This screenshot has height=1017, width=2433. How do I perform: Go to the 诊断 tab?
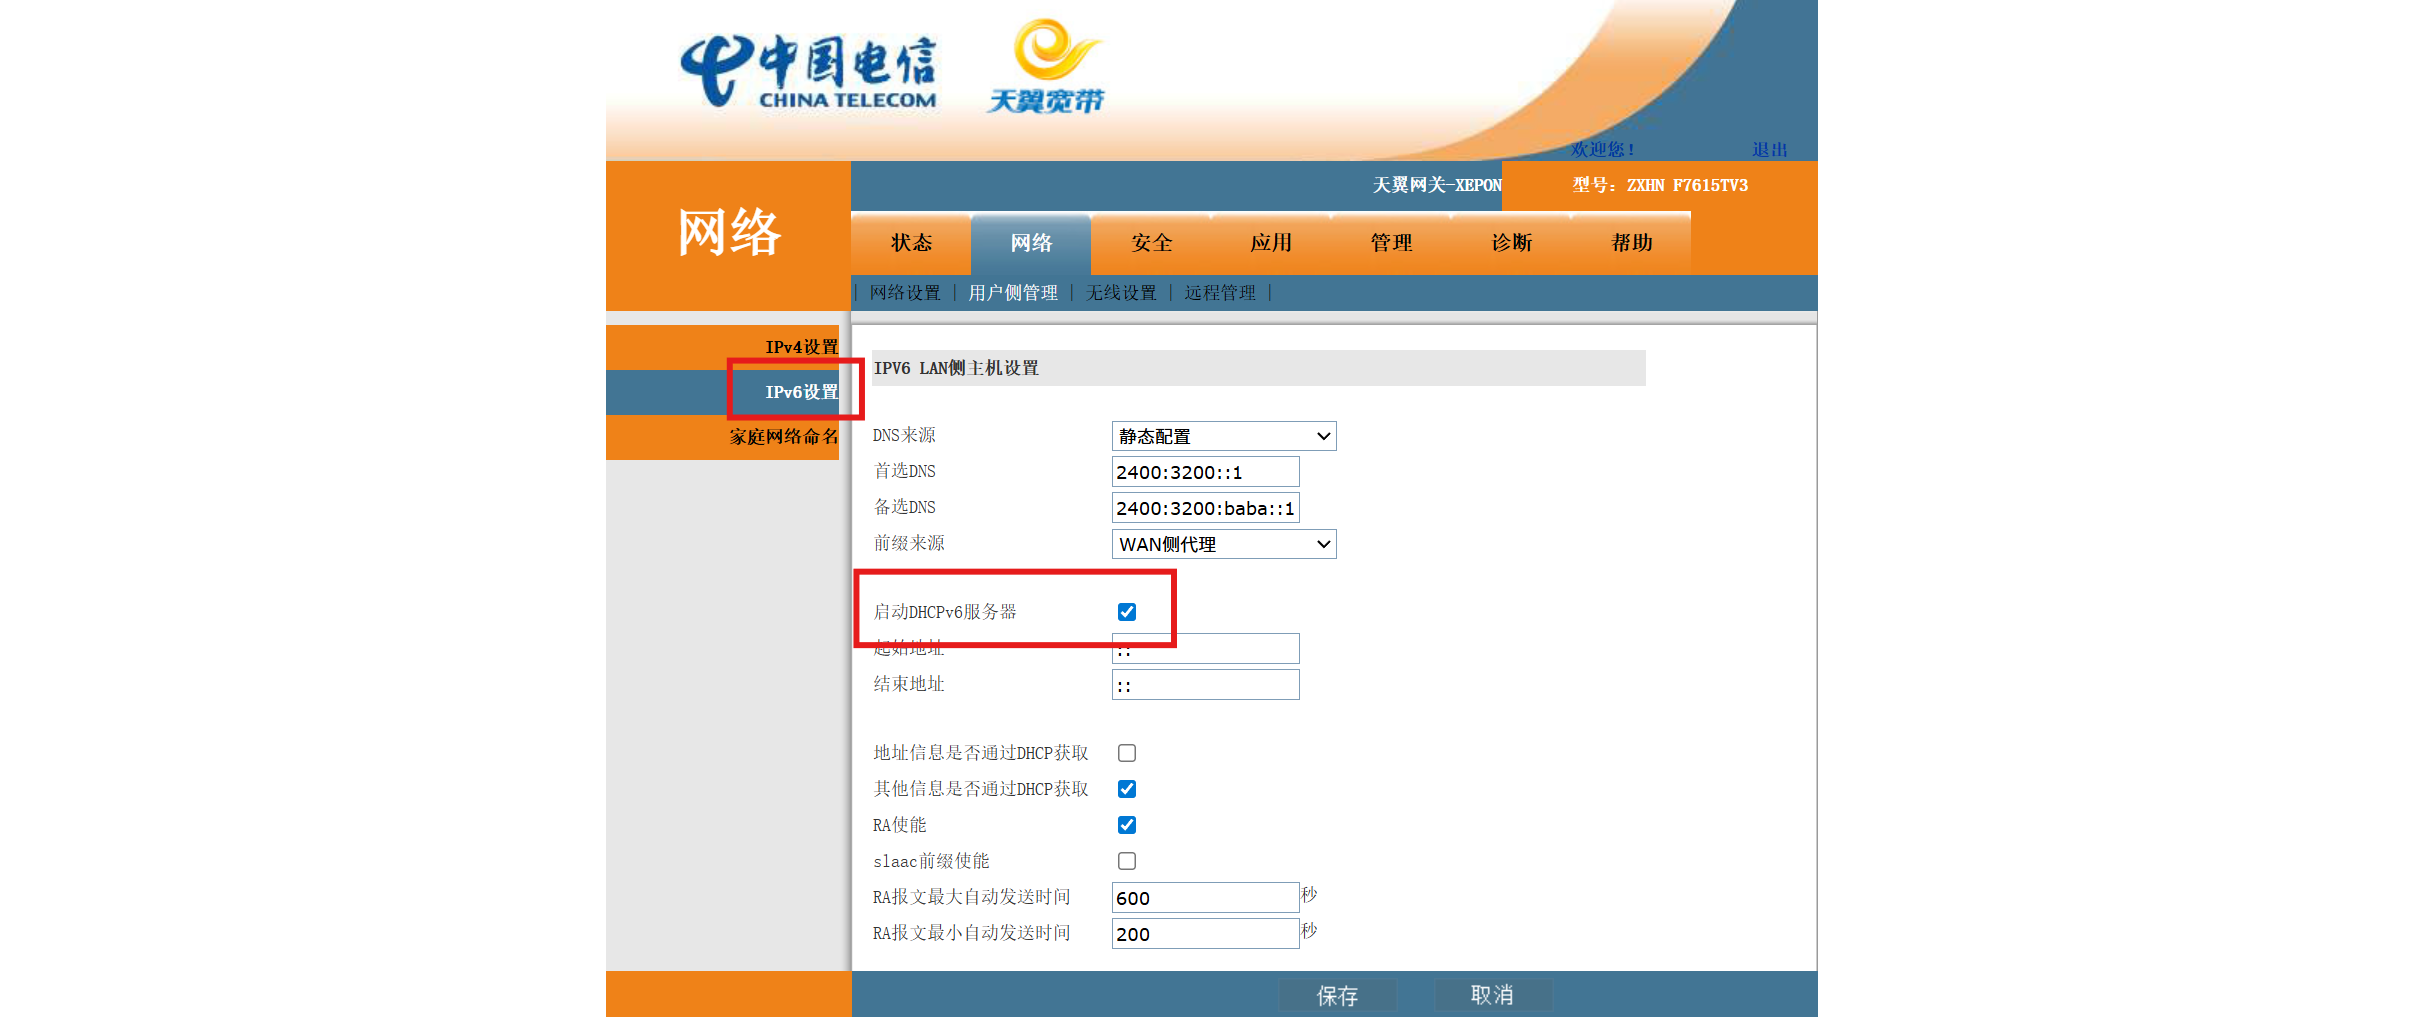[1511, 243]
